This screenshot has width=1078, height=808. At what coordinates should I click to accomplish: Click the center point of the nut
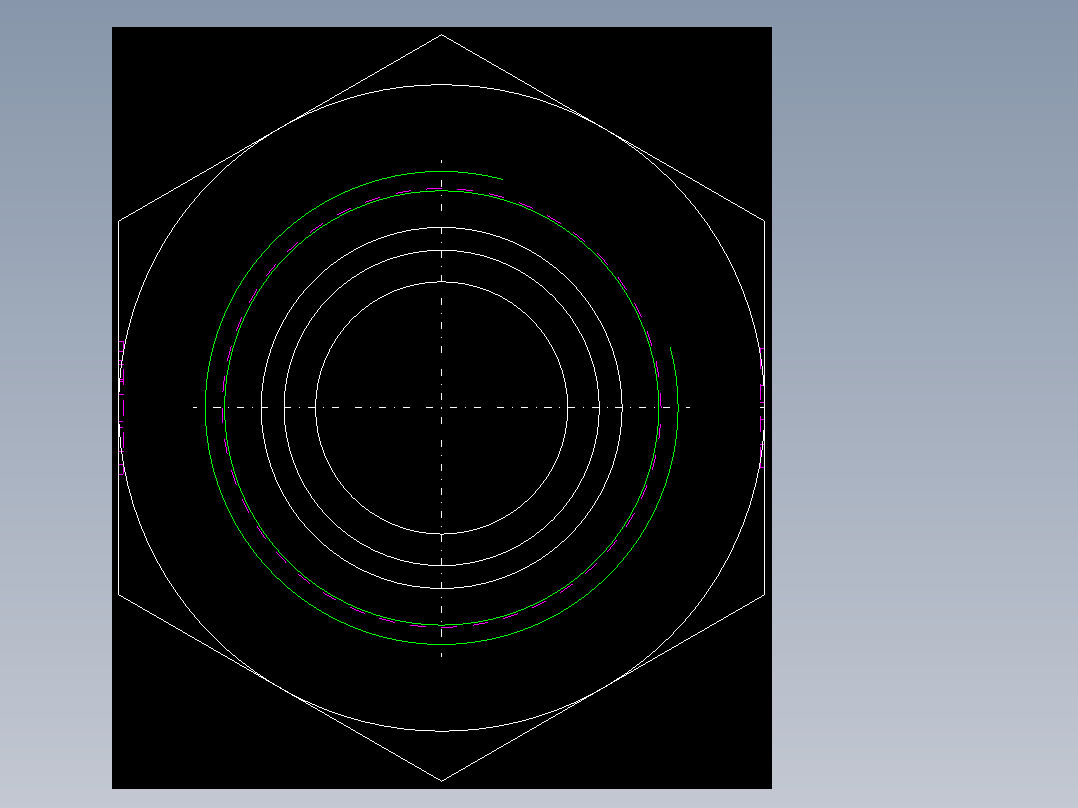pos(443,407)
